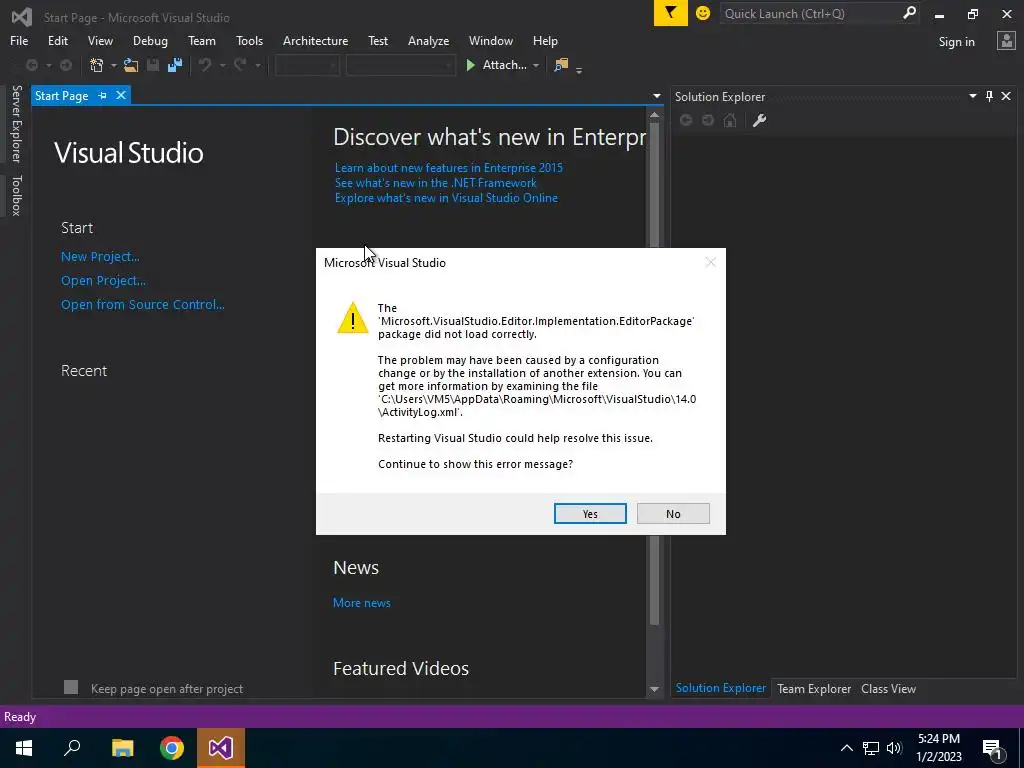Click the Open File toolbar icon

[131, 65]
